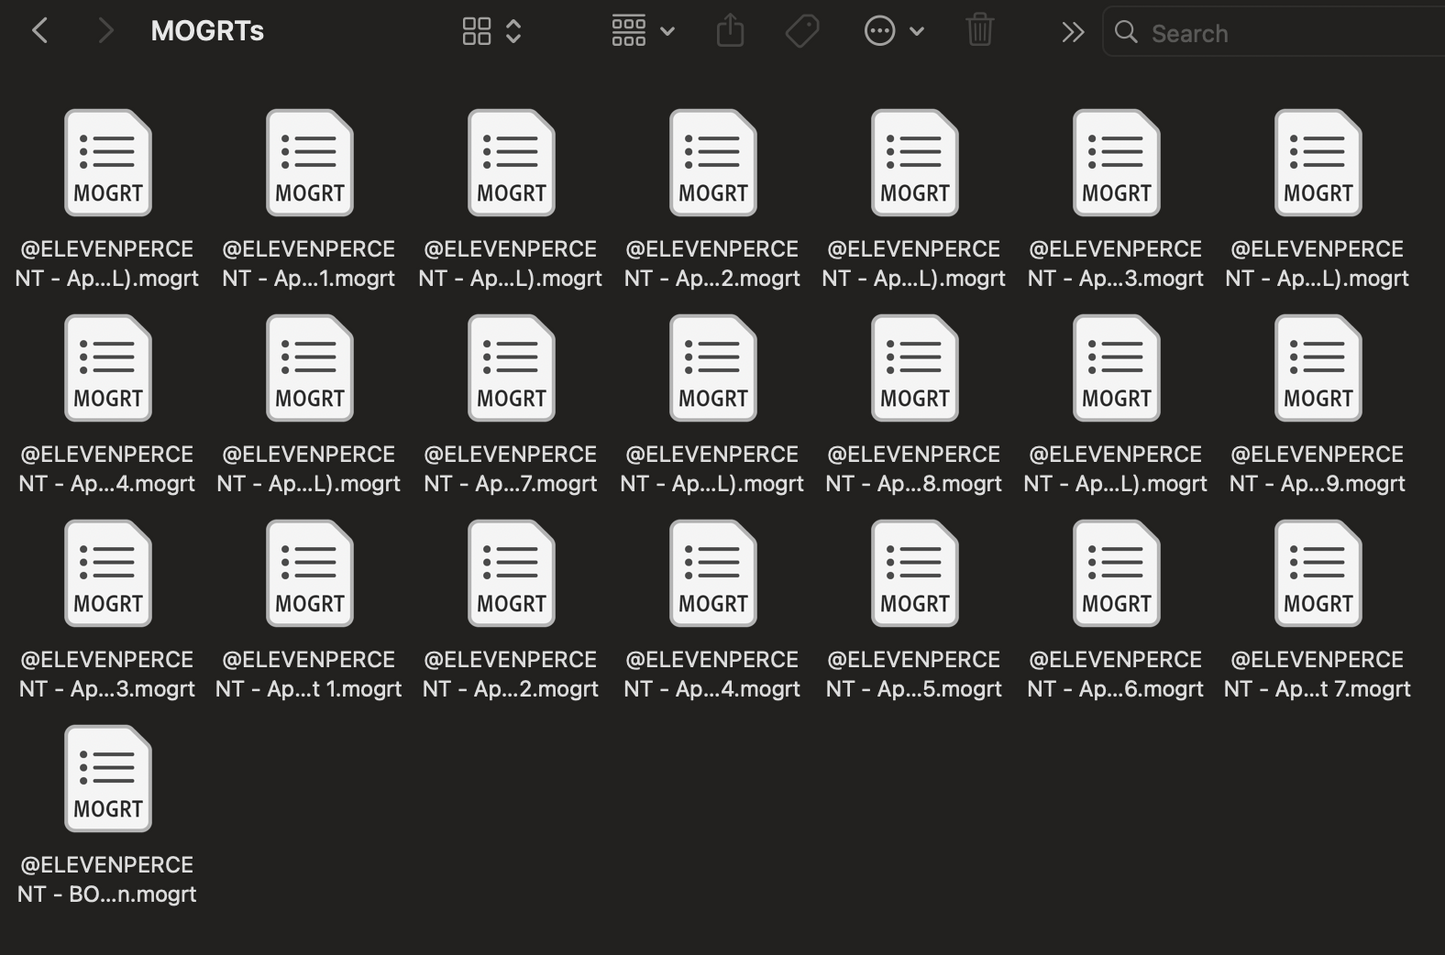Select the Ap...5.mogrt file in the third row
Image resolution: width=1445 pixels, height=955 pixels.
pos(914,573)
